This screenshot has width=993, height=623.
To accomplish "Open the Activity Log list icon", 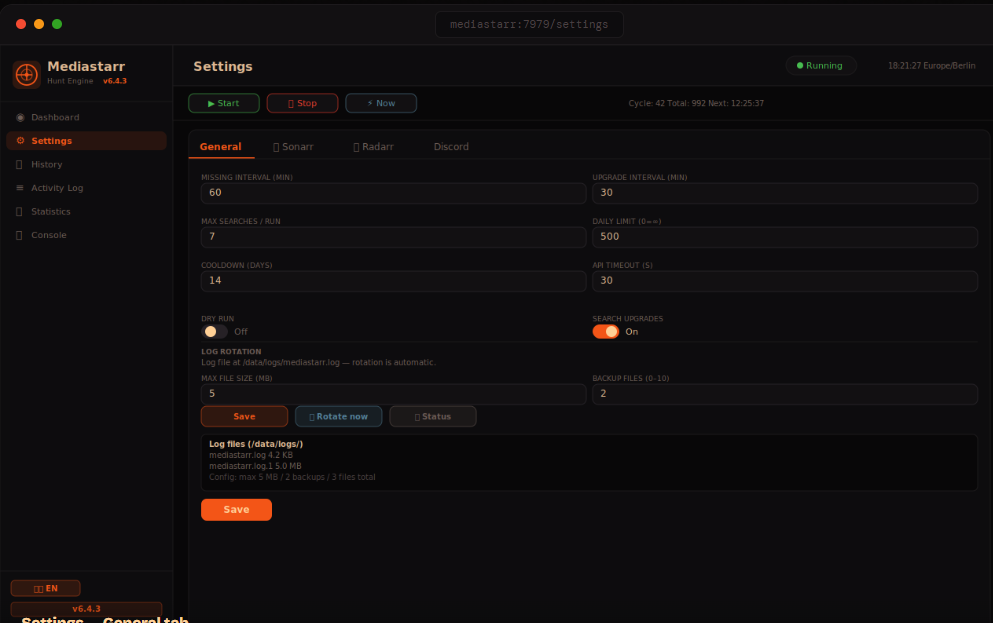I will (20, 188).
